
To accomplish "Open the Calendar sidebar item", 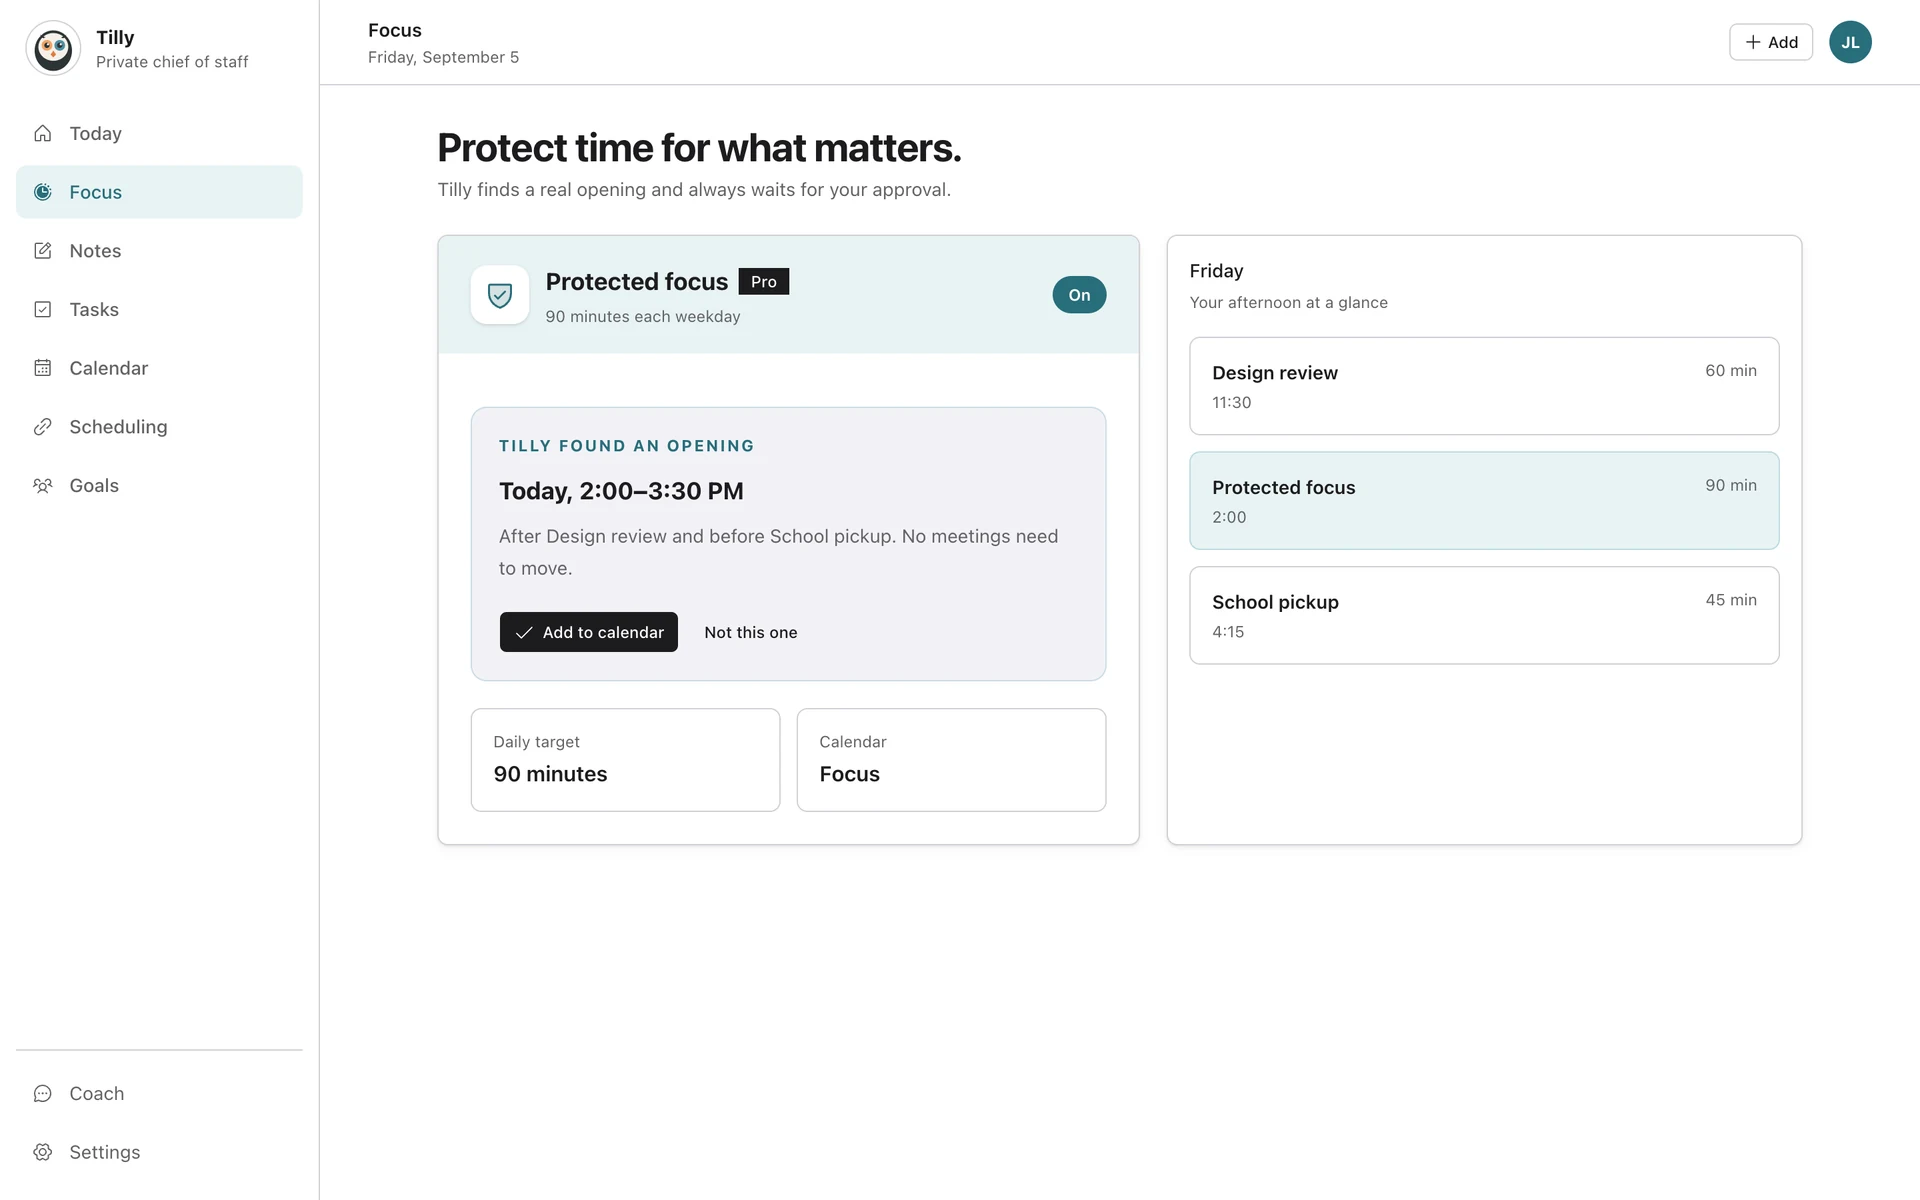I will [159, 368].
